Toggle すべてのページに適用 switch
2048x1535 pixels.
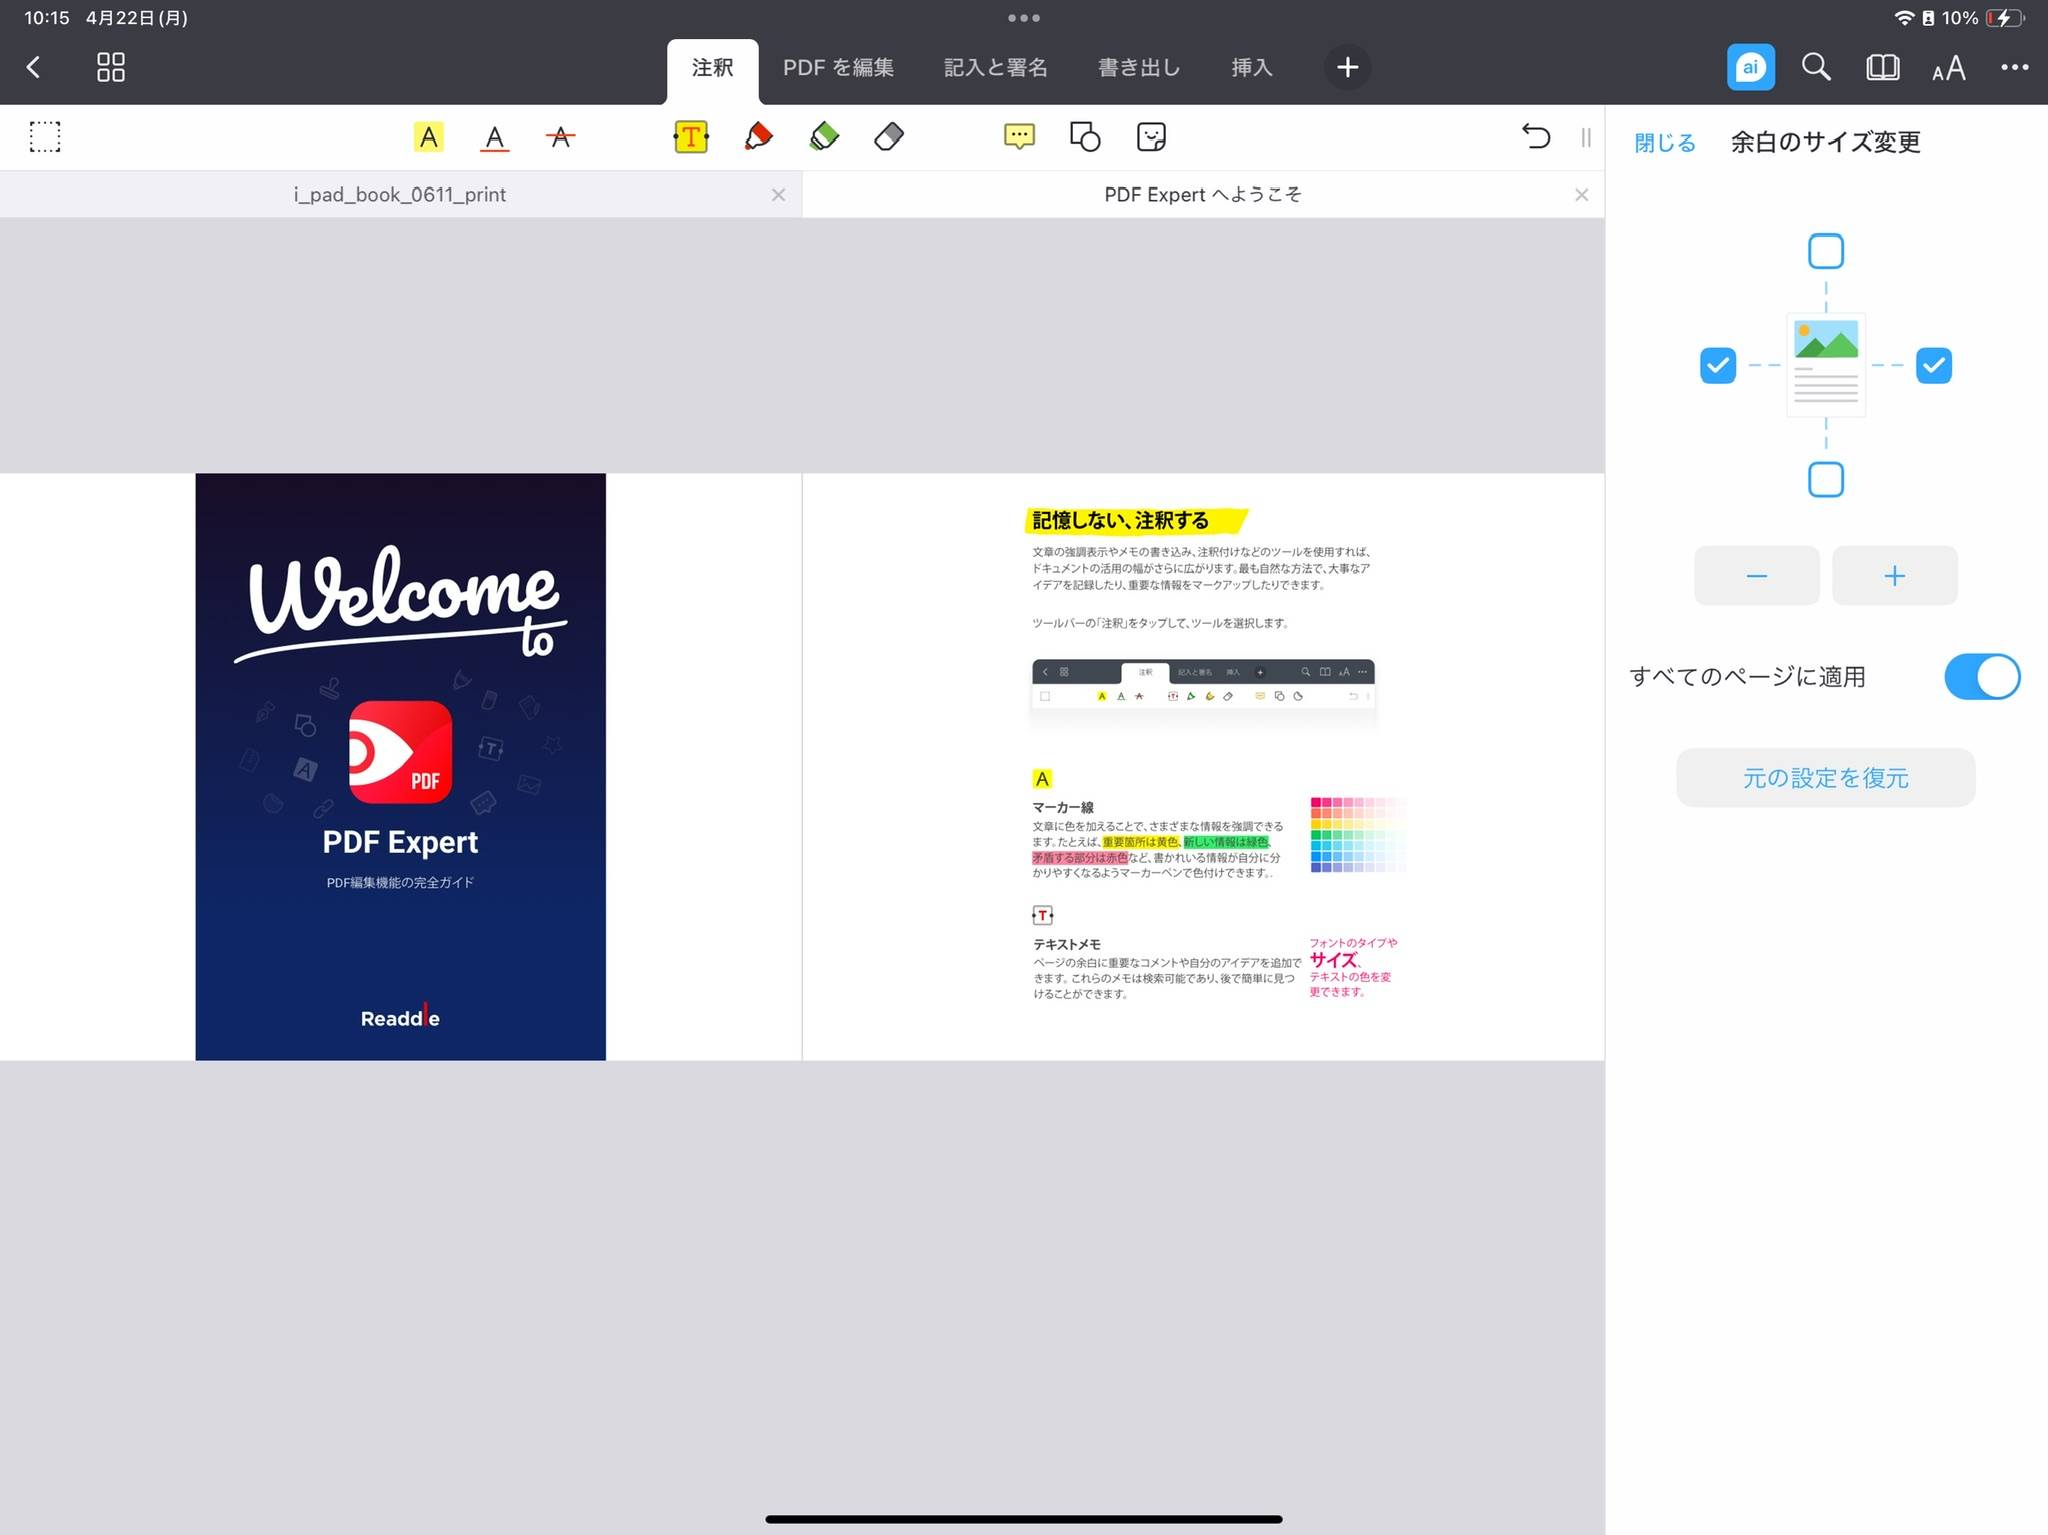[x=1982, y=677]
